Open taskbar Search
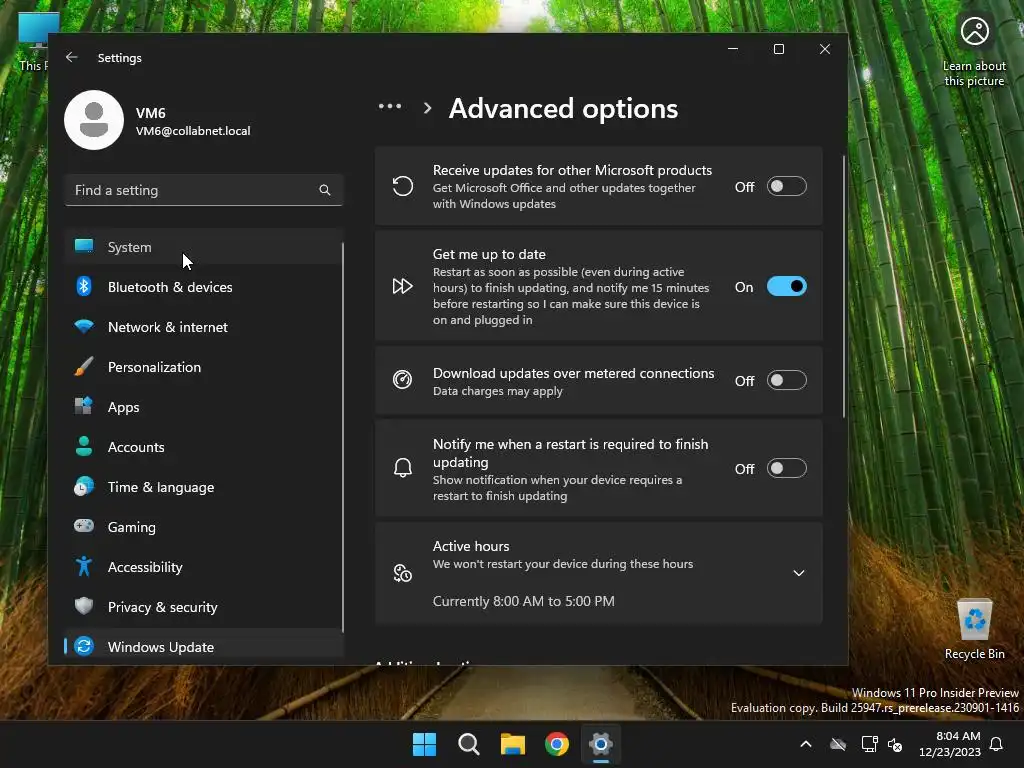Image resolution: width=1024 pixels, height=768 pixels. (469, 744)
